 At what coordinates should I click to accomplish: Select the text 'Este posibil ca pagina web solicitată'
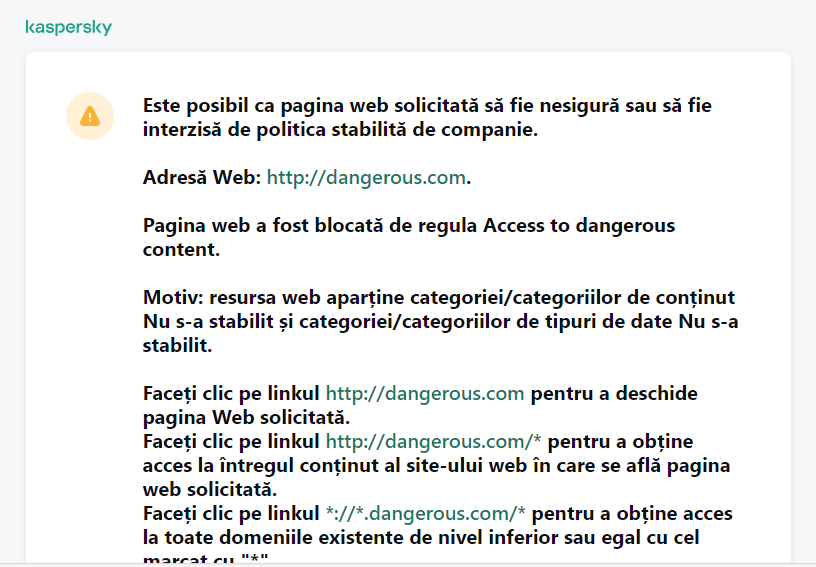(x=311, y=106)
